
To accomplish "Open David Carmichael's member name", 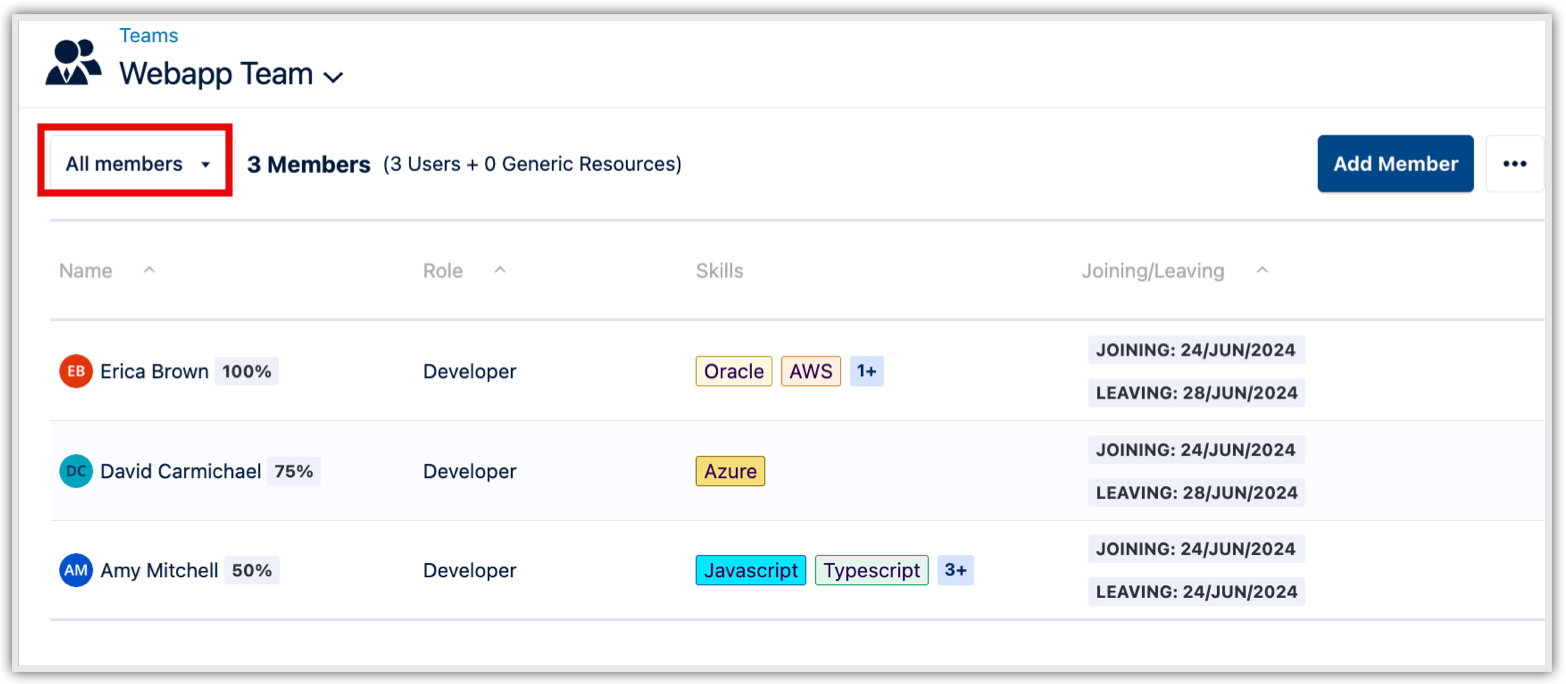I will pyautogui.click(x=180, y=471).
